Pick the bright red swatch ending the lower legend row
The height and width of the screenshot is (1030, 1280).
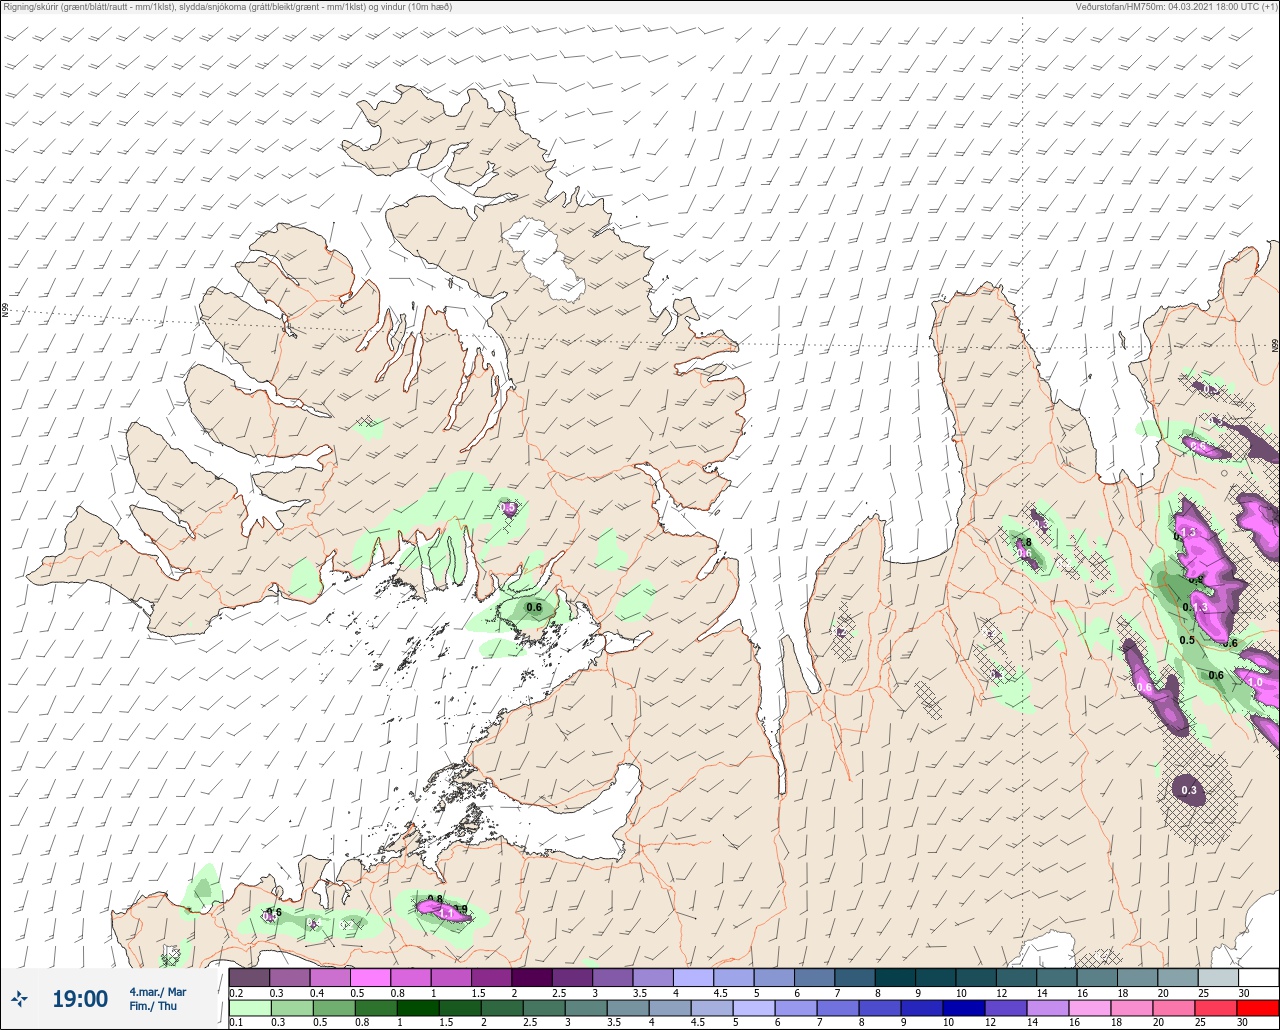click(1258, 1008)
